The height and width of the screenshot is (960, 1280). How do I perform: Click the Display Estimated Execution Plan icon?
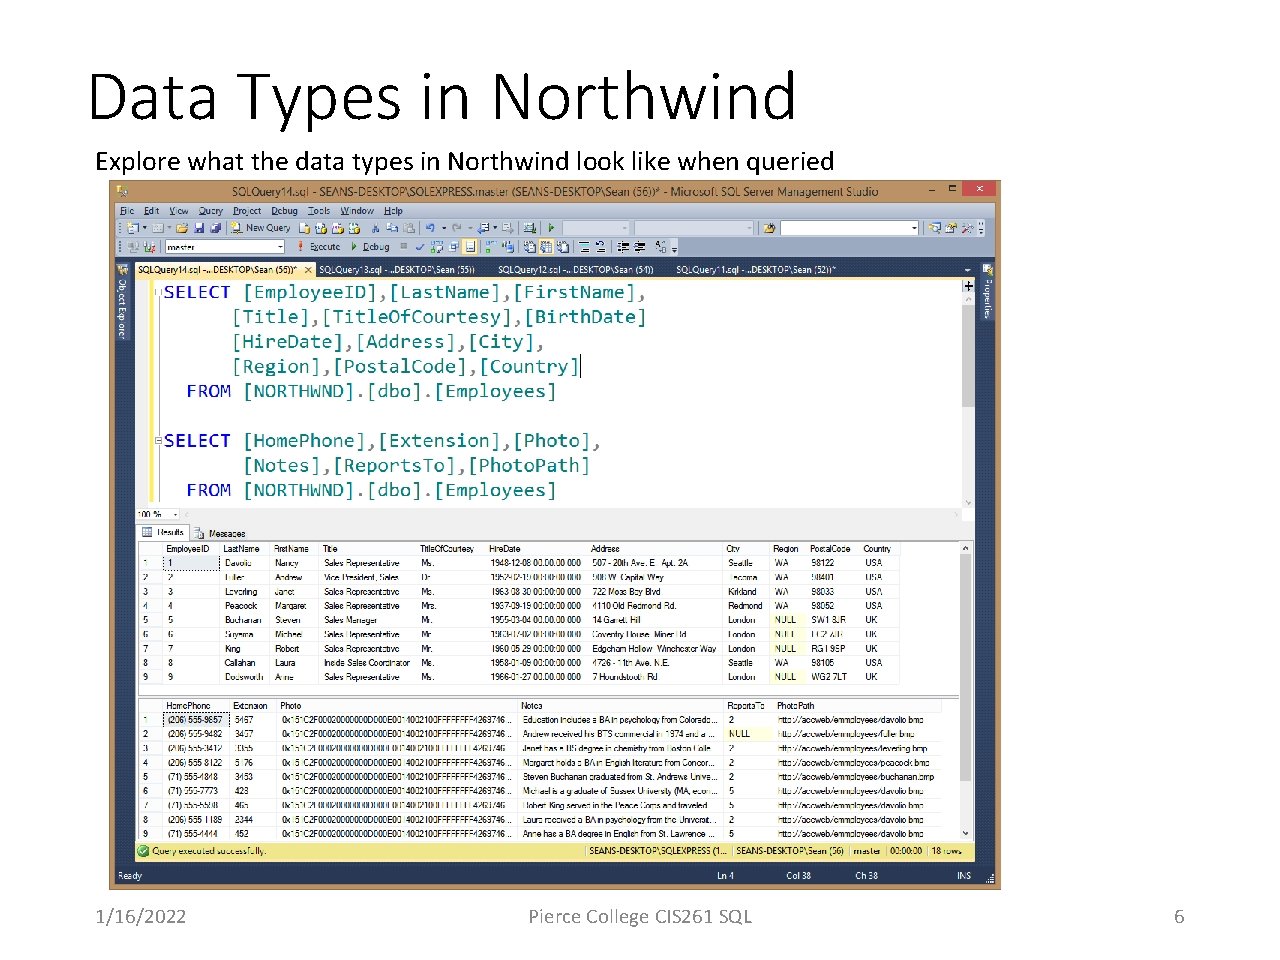[x=437, y=247]
